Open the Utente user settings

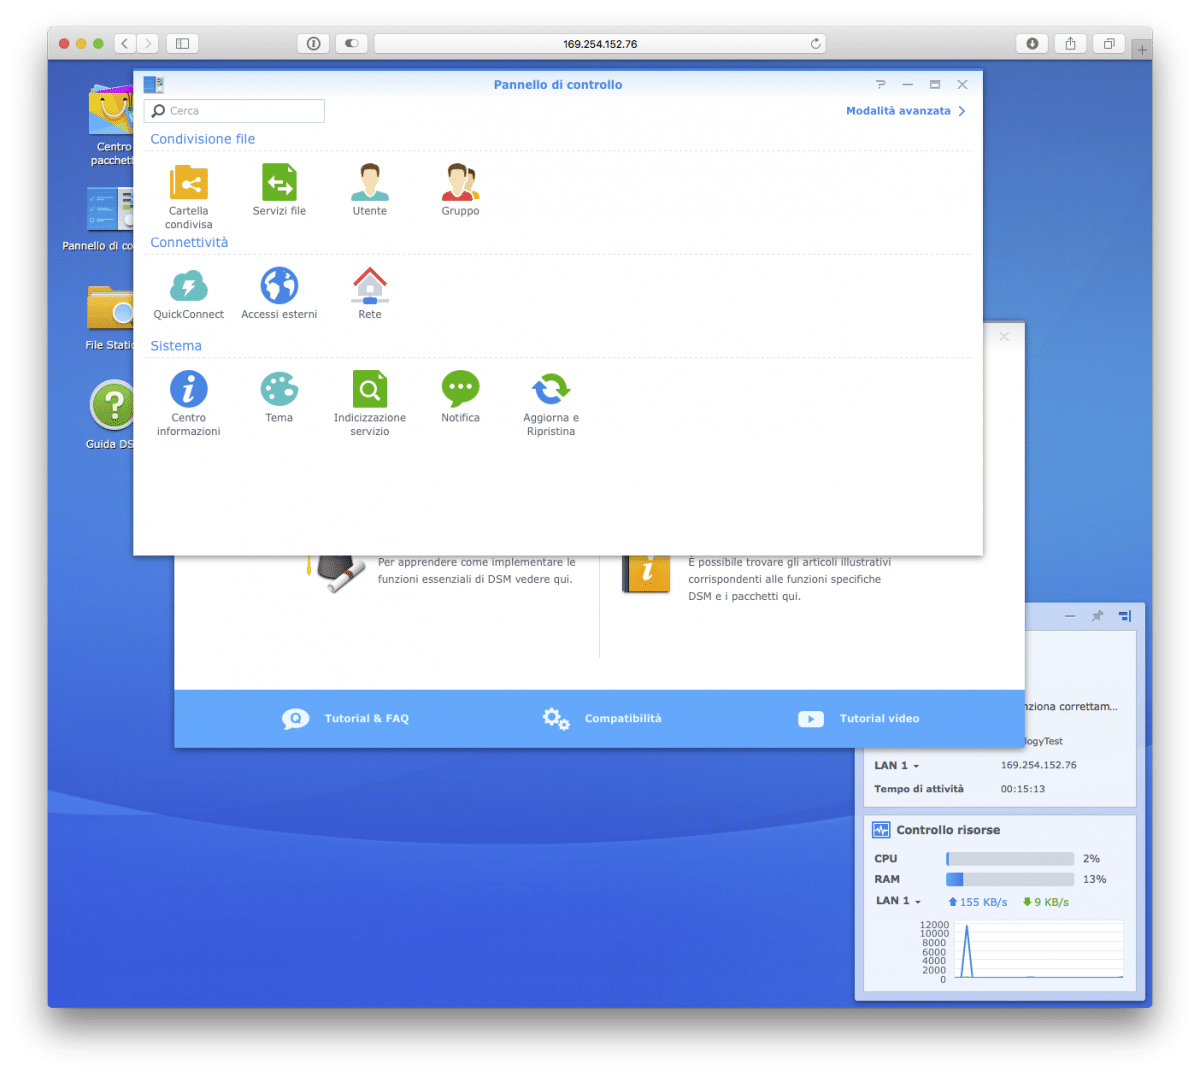point(369,184)
